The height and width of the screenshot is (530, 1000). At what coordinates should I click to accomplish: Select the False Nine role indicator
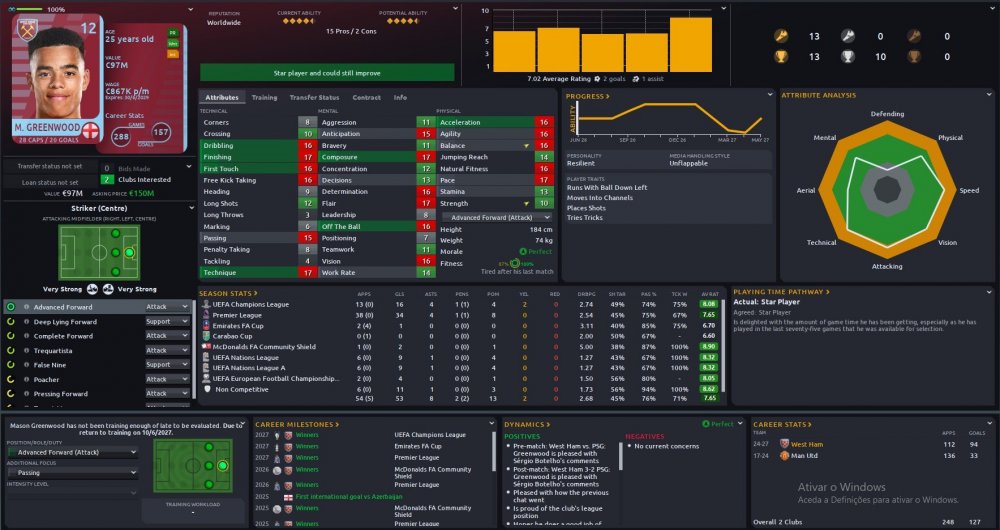click(x=11, y=365)
